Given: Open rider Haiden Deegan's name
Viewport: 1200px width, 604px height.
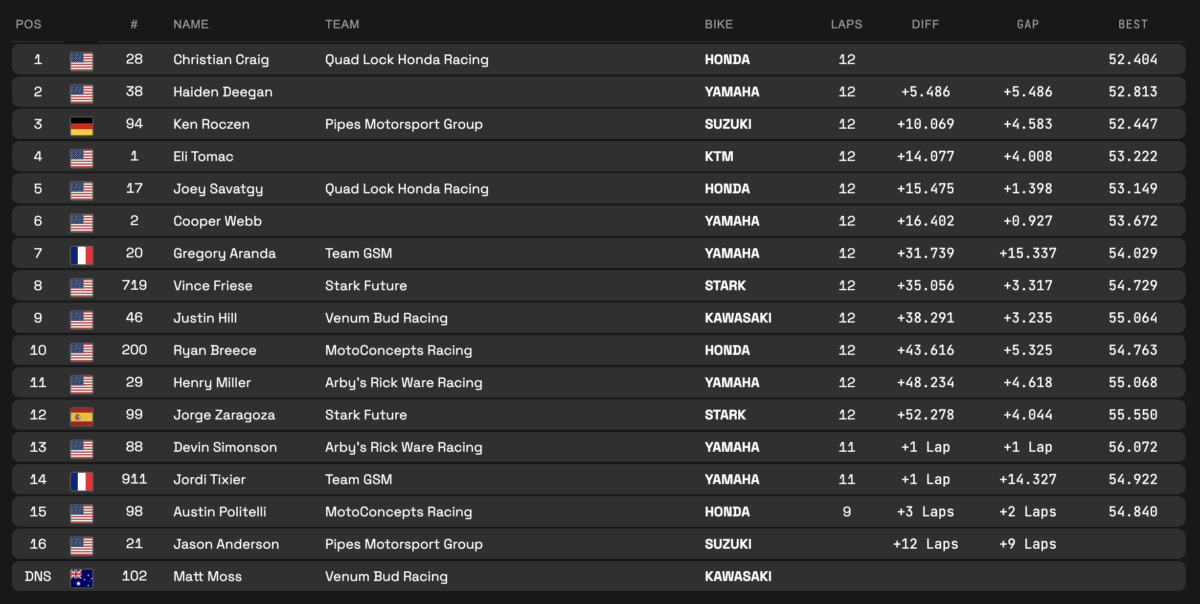Looking at the screenshot, I should [222, 92].
